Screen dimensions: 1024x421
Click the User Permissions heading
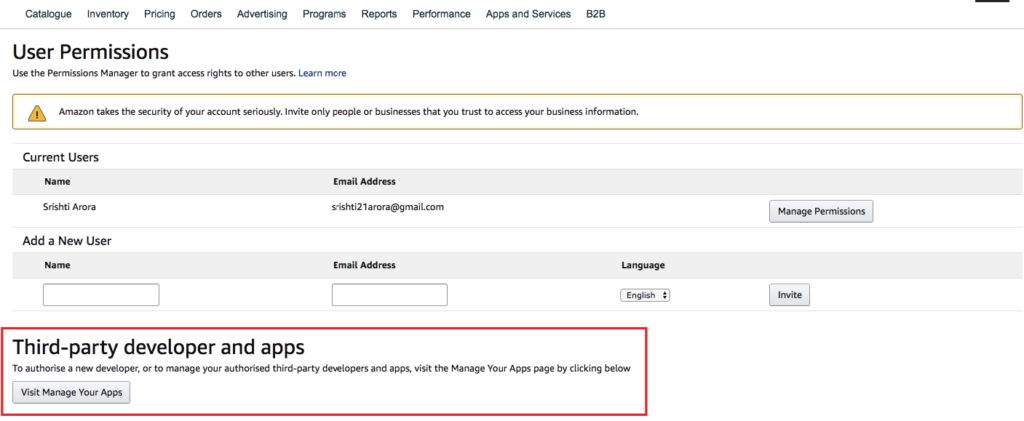(x=90, y=52)
